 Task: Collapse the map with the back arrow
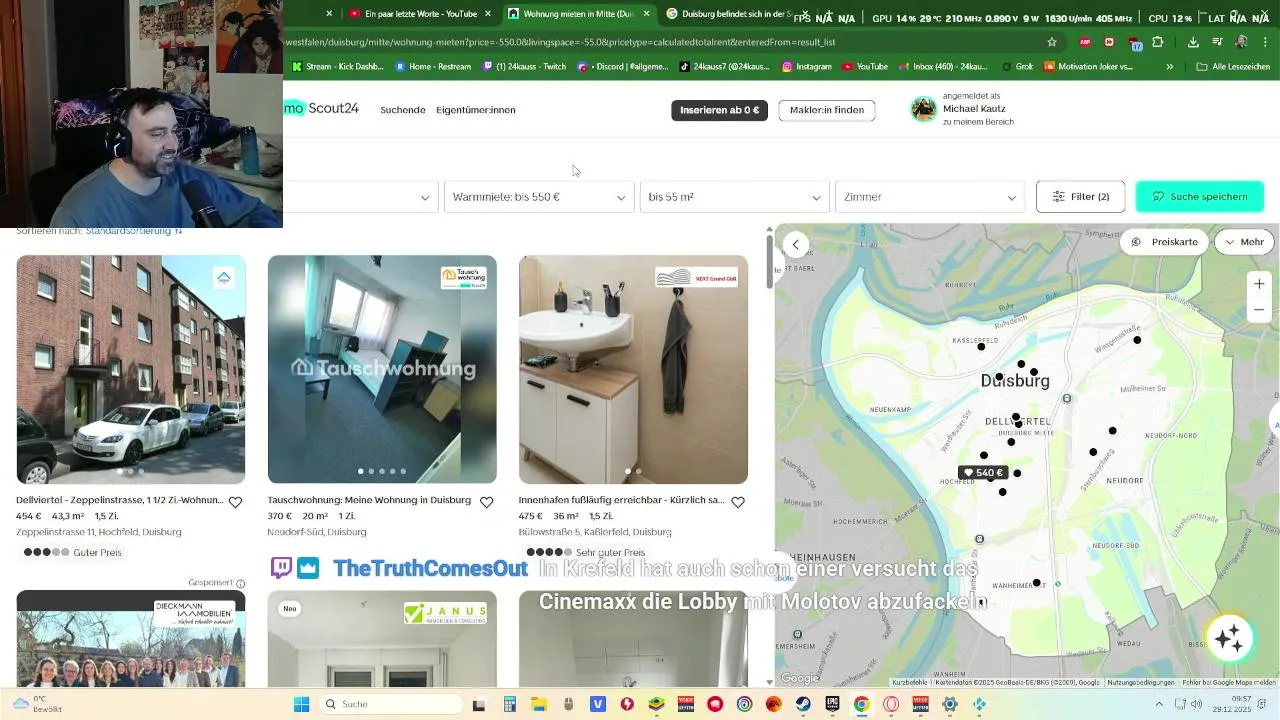[x=795, y=244]
